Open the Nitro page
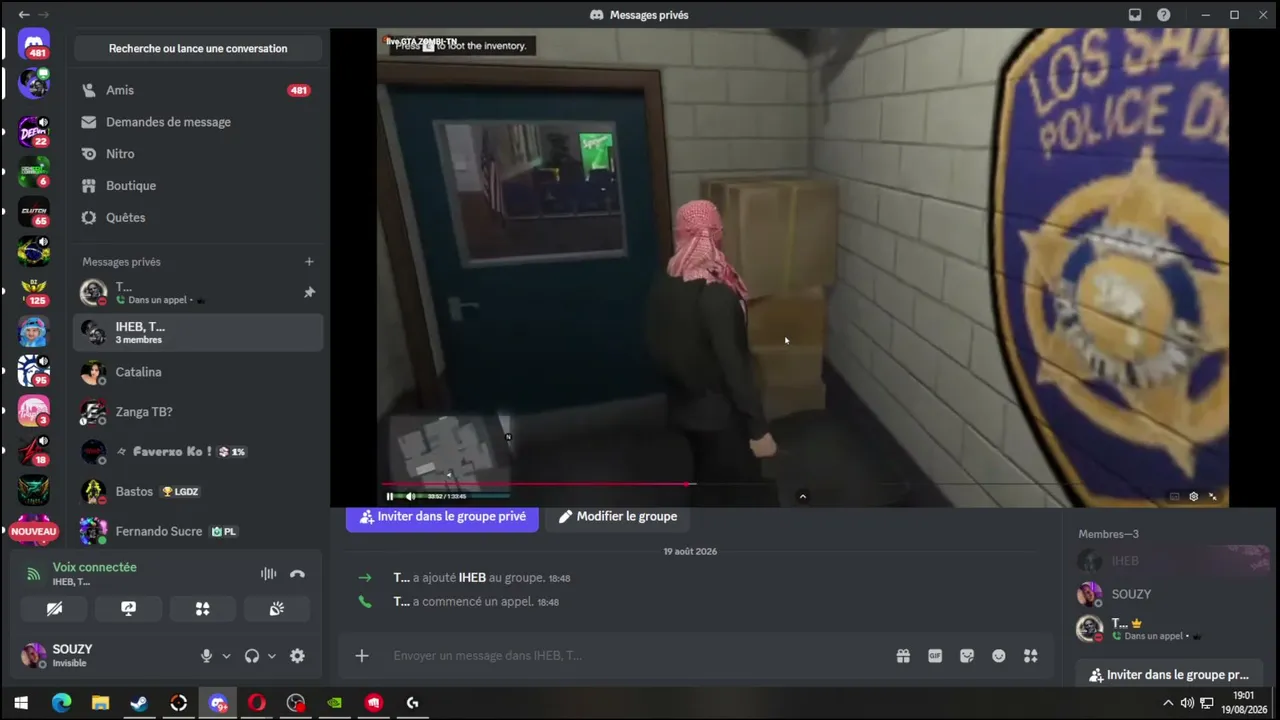 pos(198,154)
